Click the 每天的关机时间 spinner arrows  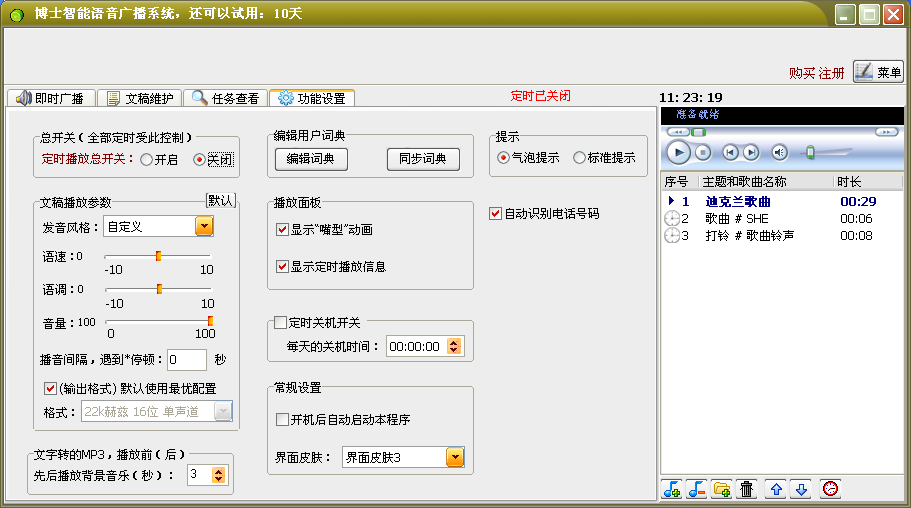(454, 346)
